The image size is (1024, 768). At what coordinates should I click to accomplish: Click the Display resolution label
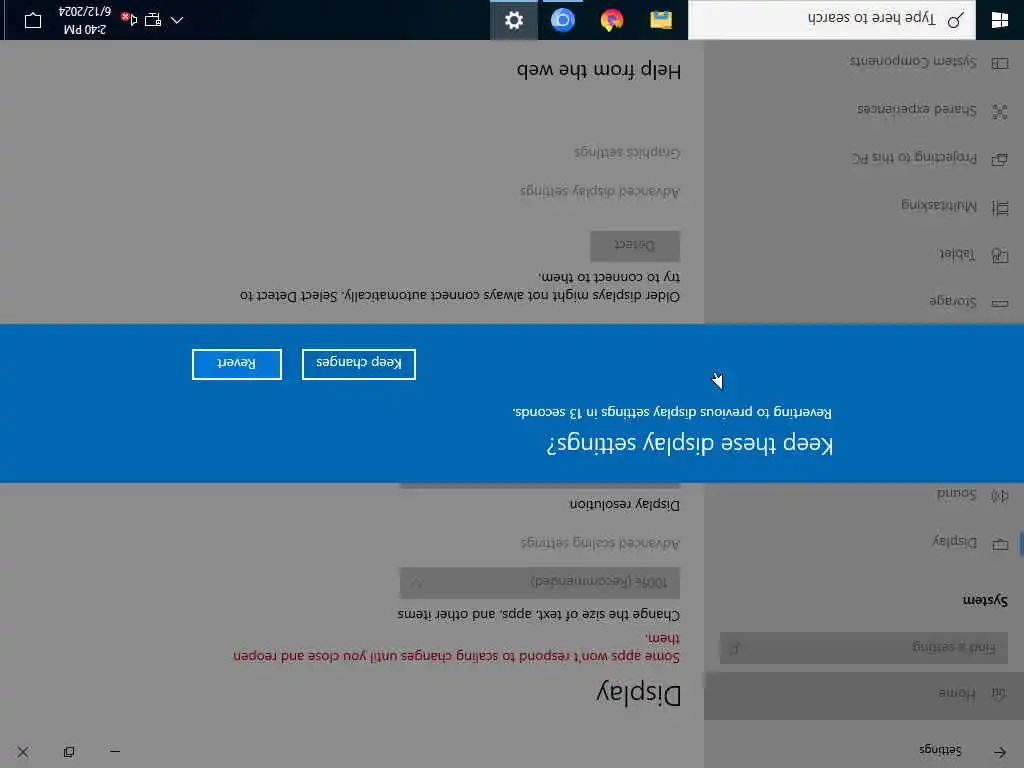point(624,504)
